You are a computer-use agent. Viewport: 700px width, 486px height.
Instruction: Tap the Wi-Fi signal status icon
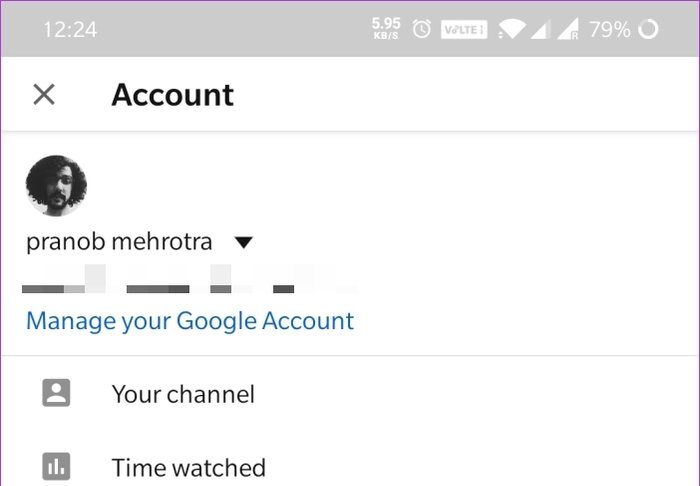click(511, 29)
